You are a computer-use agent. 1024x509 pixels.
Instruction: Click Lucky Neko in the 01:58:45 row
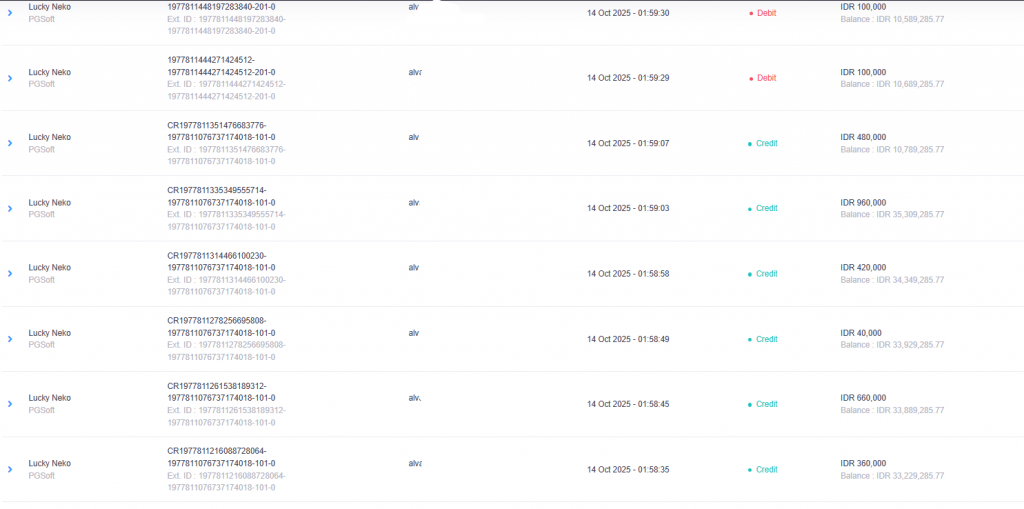click(x=49, y=398)
